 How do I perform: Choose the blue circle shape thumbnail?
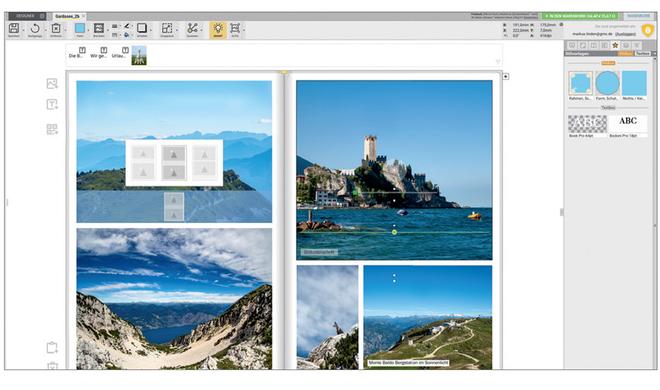607,83
